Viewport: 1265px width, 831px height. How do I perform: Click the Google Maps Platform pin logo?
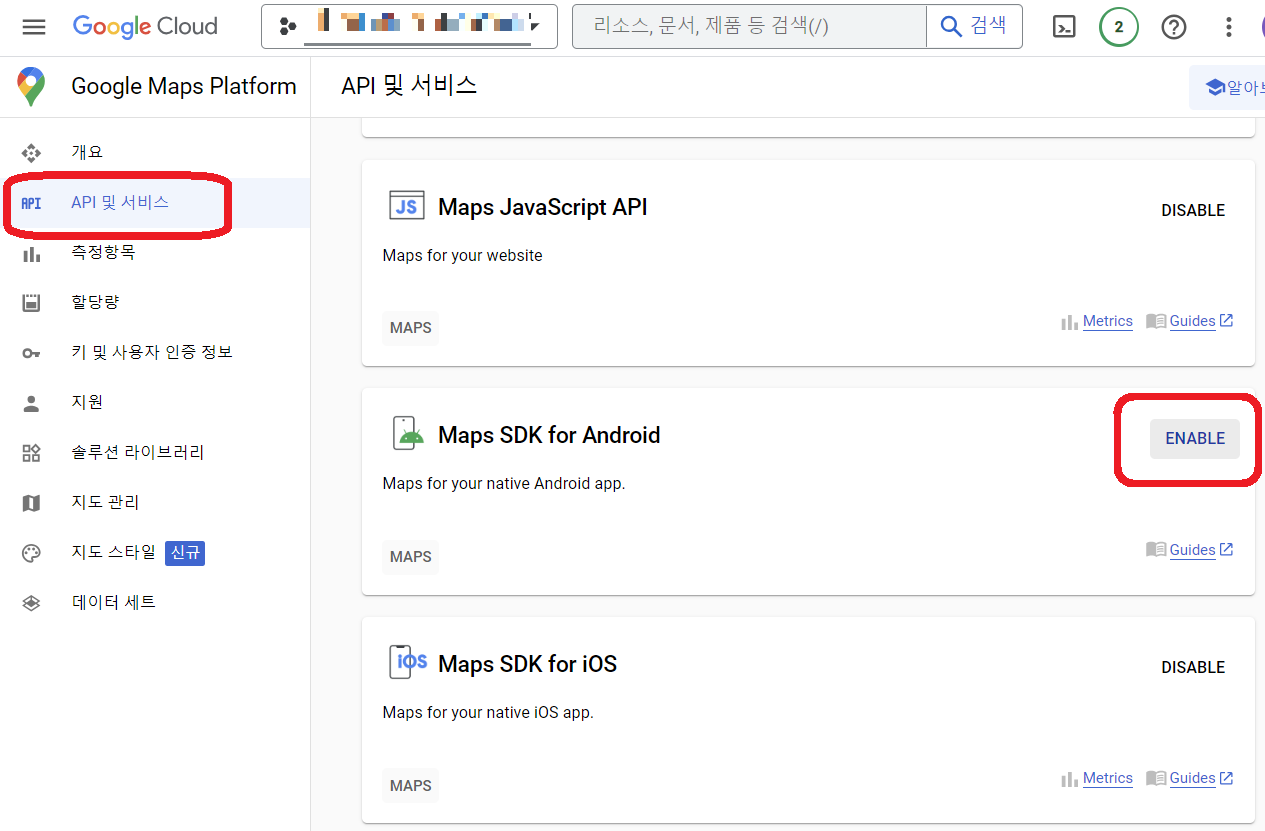click(31, 87)
